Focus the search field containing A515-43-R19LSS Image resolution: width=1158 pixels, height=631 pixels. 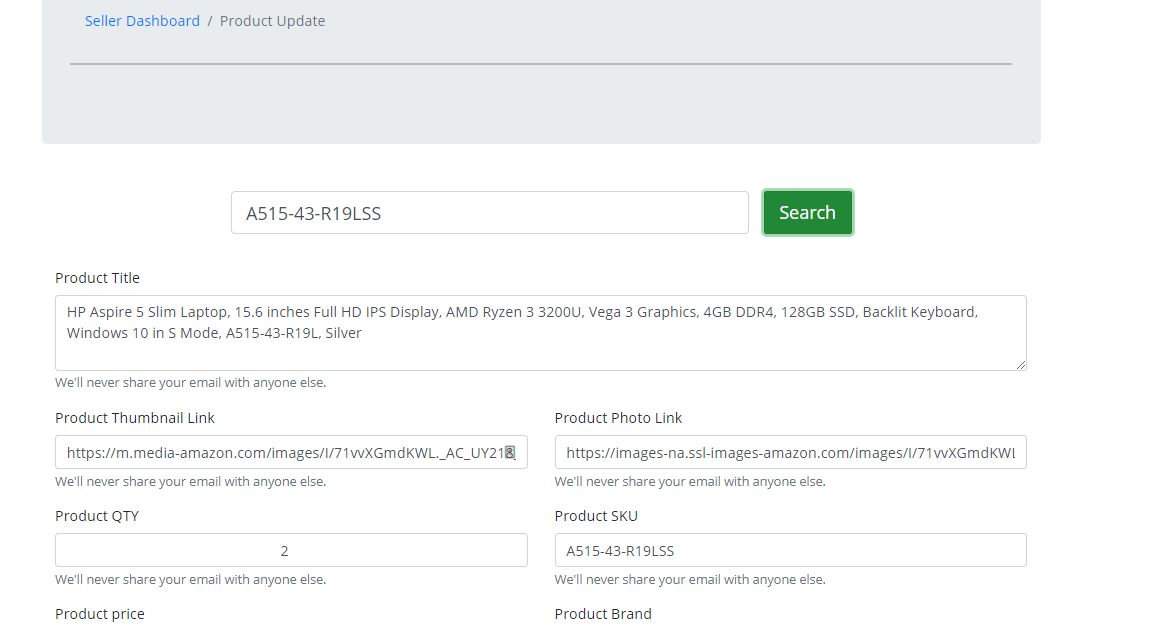490,213
